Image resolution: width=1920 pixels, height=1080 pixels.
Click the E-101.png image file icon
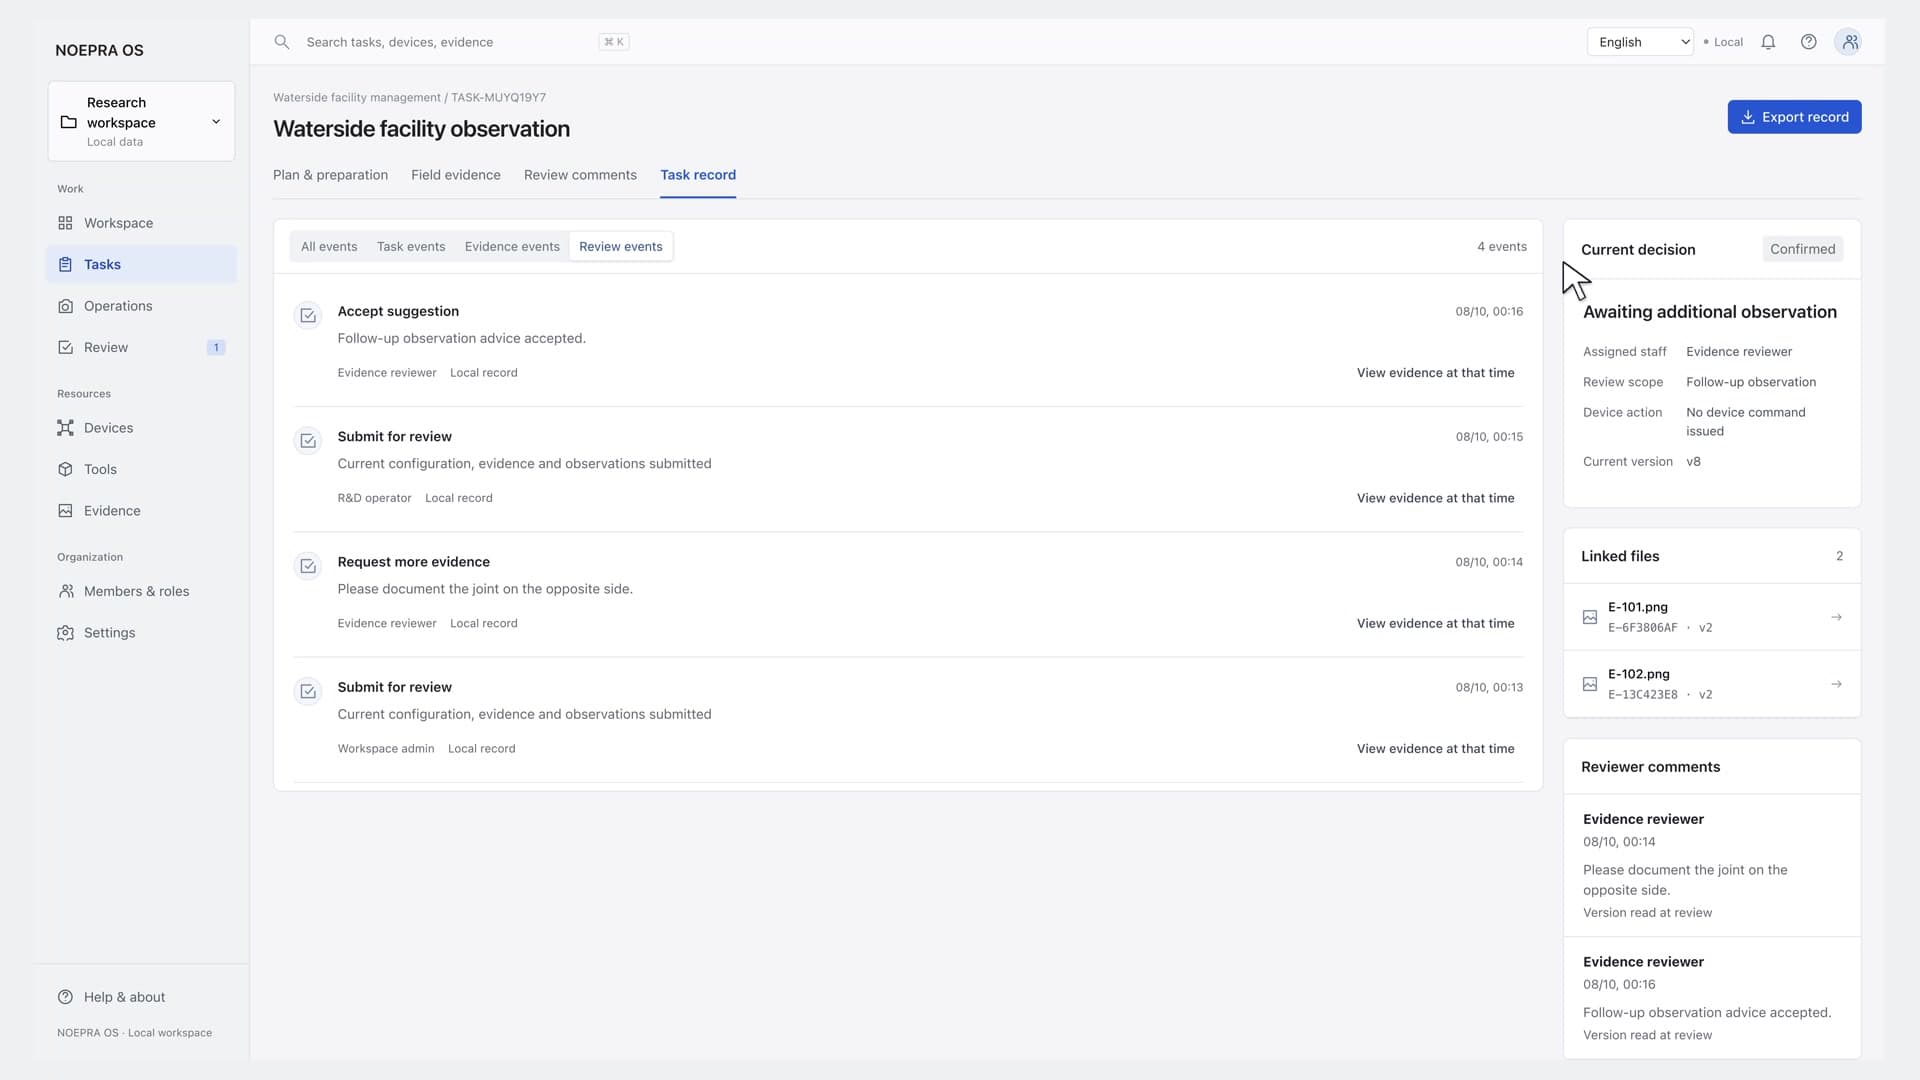point(1590,617)
